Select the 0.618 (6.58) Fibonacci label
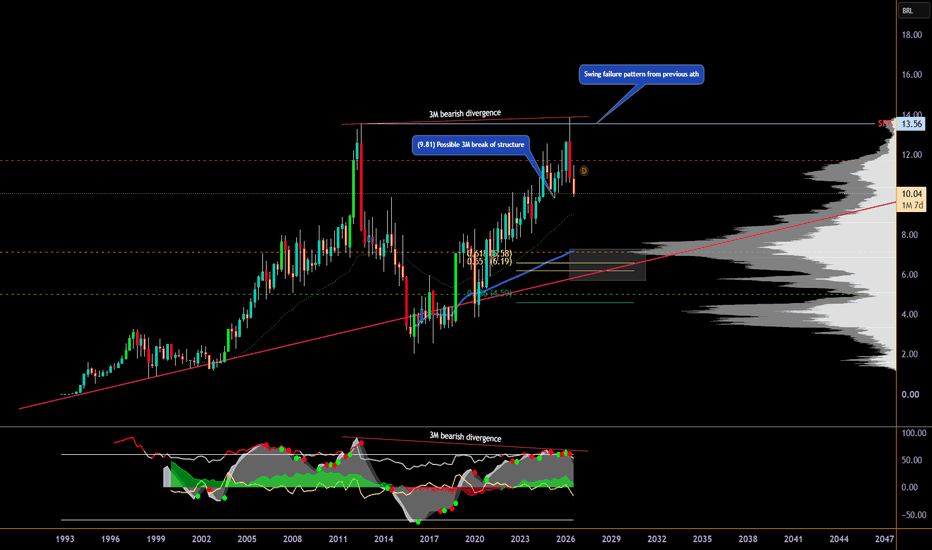Image resolution: width=932 pixels, height=550 pixels. (490, 254)
